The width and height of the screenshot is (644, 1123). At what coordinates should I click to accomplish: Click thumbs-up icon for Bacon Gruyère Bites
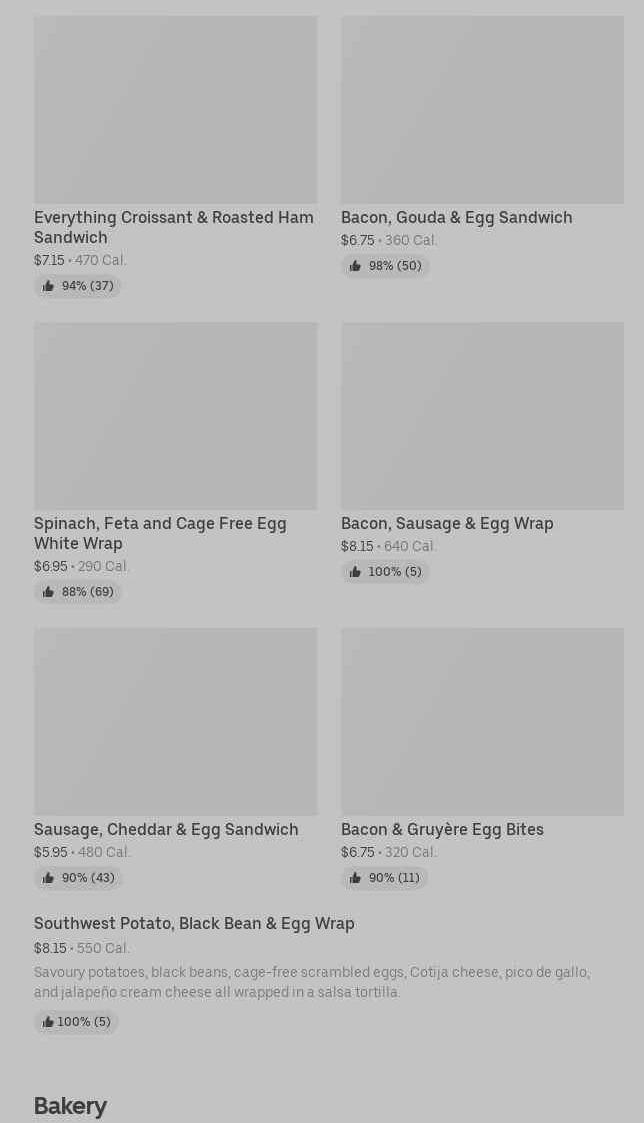pyautogui.click(x=355, y=878)
